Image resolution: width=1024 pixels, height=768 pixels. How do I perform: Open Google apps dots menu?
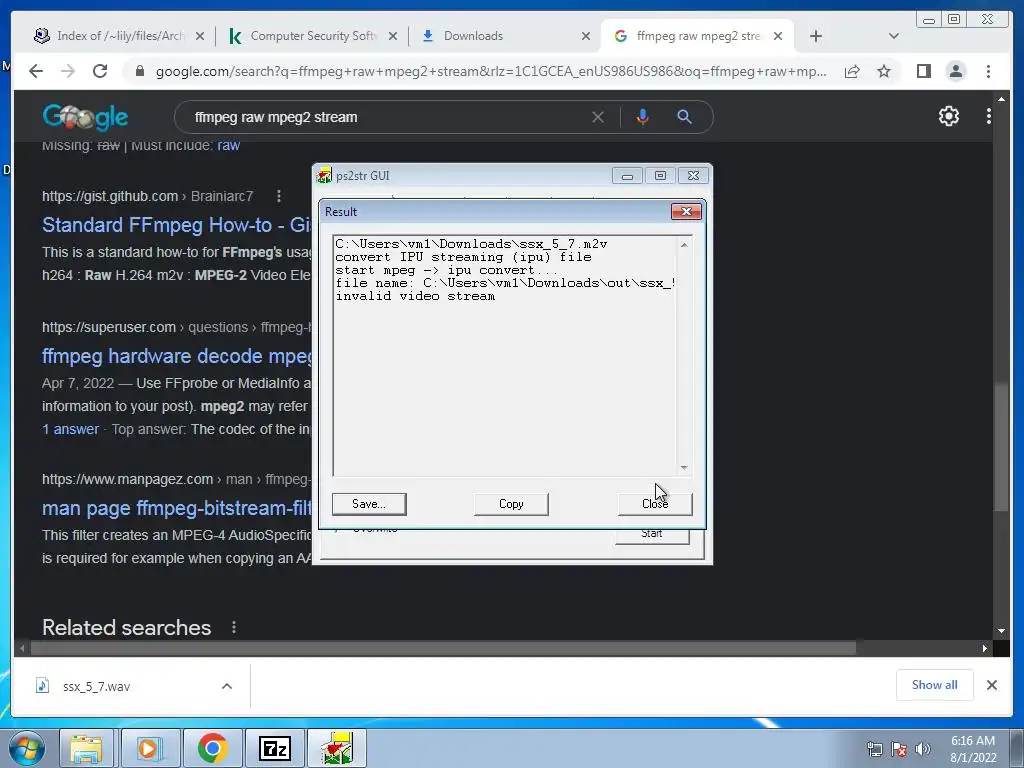[x=988, y=116]
